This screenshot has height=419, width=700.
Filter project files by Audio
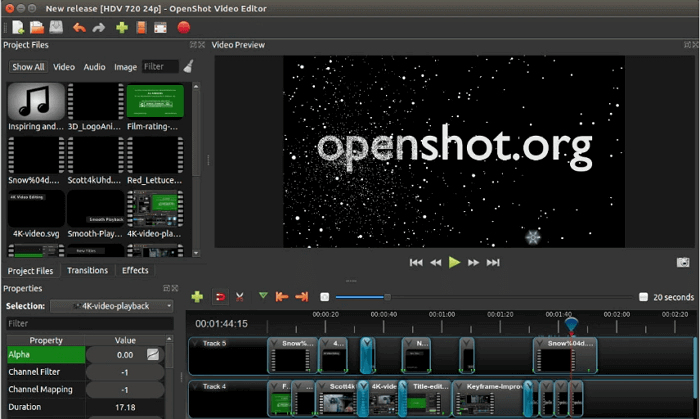(94, 67)
